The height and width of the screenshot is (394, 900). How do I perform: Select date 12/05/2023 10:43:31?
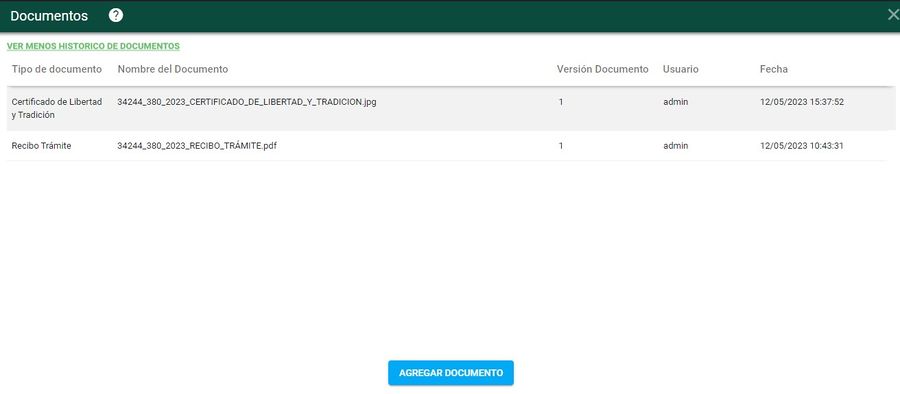(802, 146)
